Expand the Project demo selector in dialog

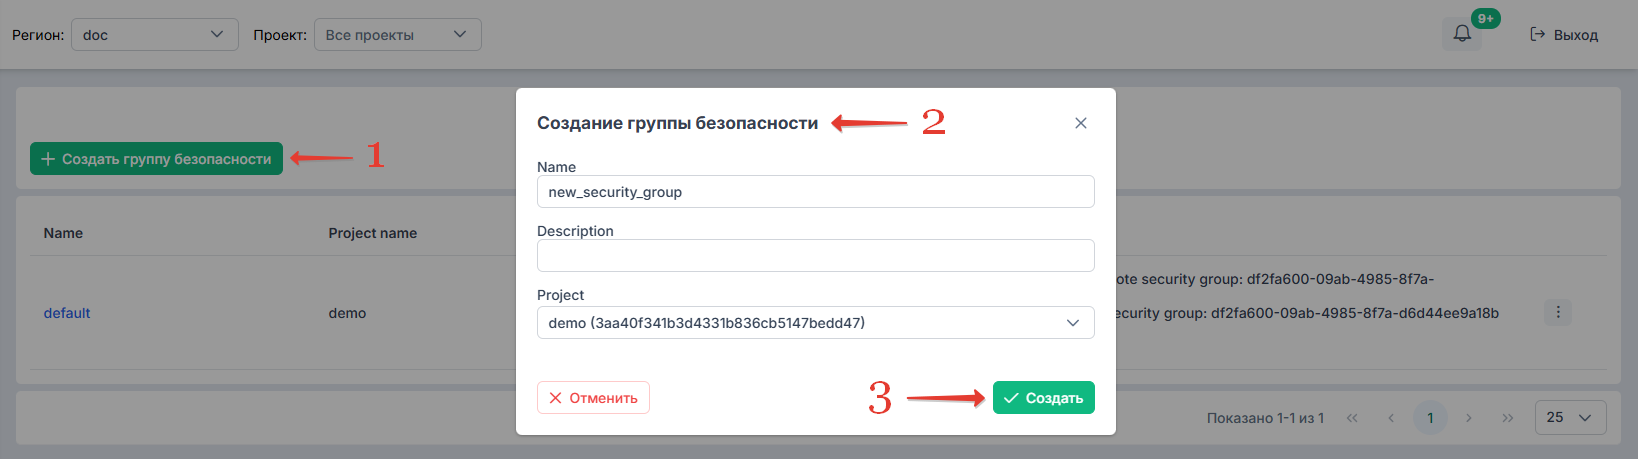click(815, 323)
